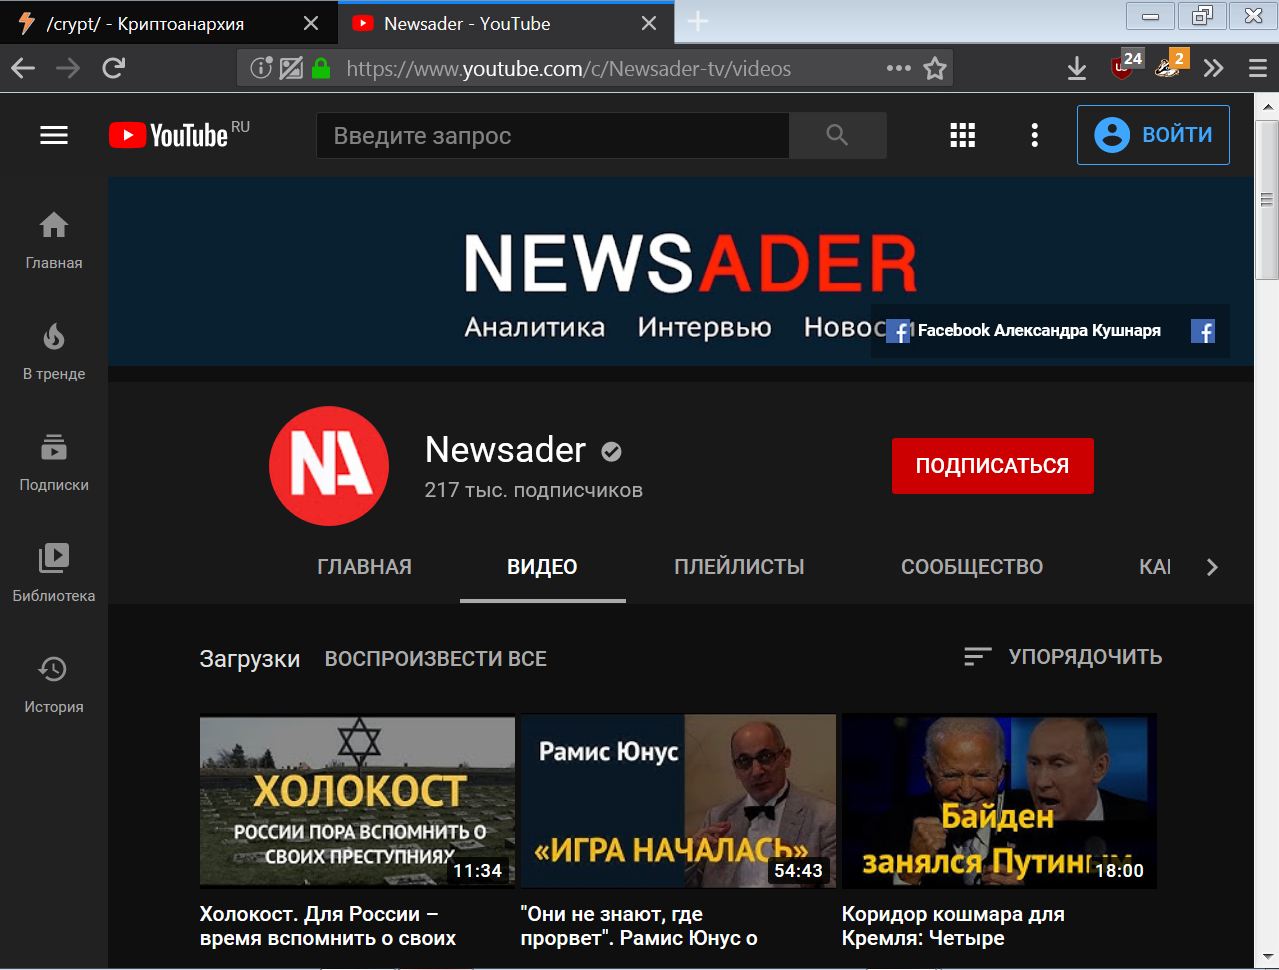The width and height of the screenshot is (1279, 970).
Task: Open История history section
Action: tap(54, 685)
